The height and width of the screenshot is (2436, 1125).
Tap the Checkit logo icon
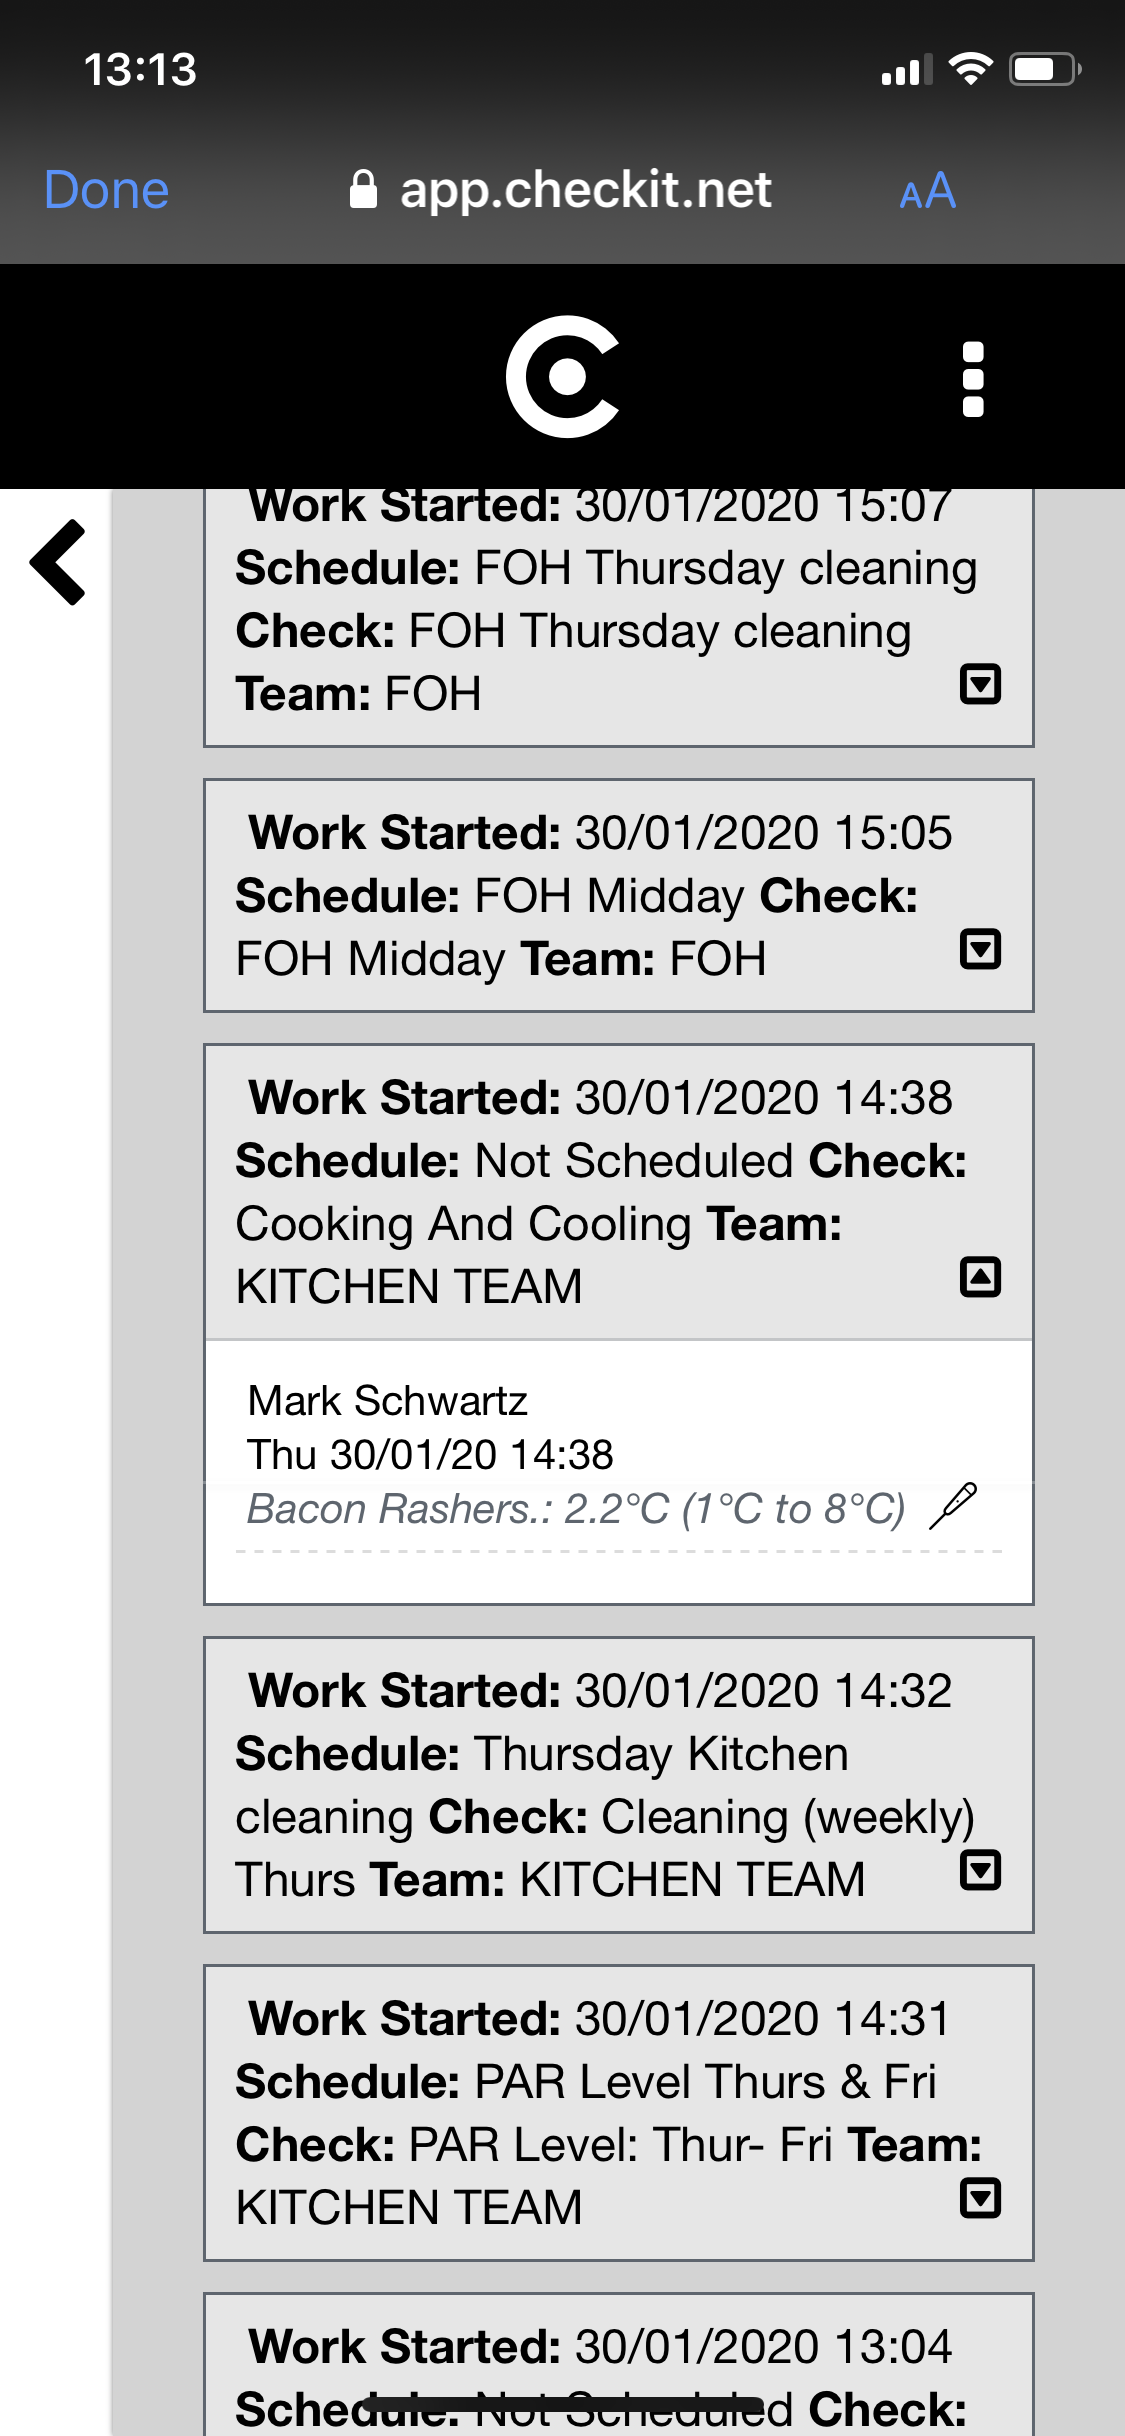coord(562,377)
